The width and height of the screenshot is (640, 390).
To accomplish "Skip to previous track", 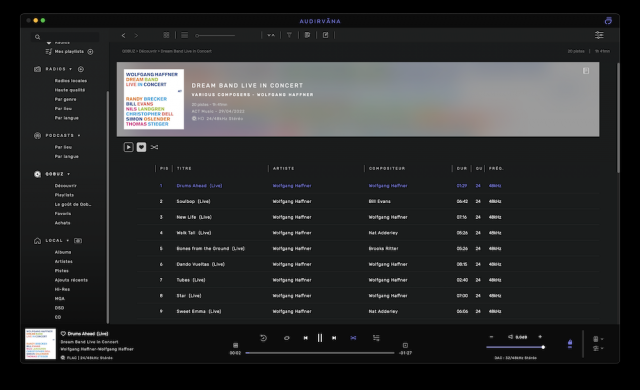I will tap(305, 338).
